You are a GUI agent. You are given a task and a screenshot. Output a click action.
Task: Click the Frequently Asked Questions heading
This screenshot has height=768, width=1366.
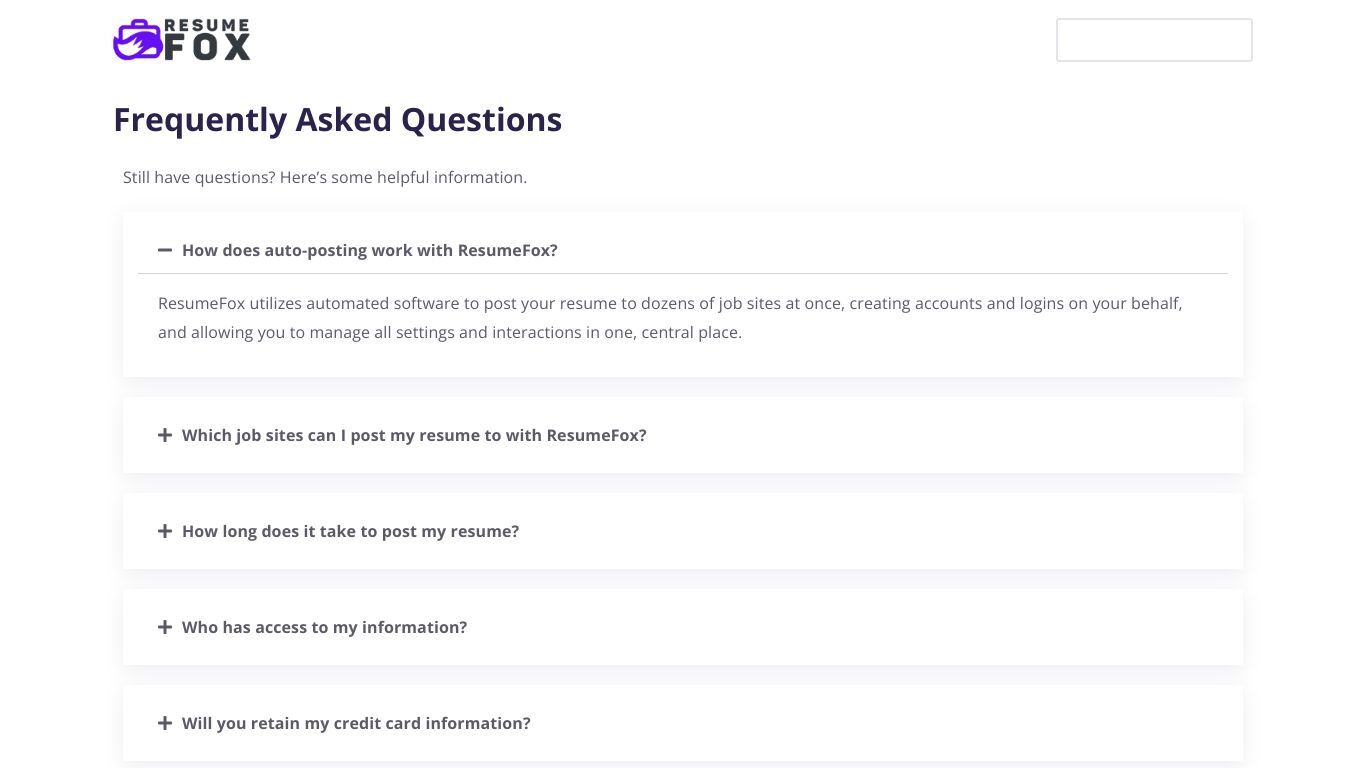(x=337, y=119)
